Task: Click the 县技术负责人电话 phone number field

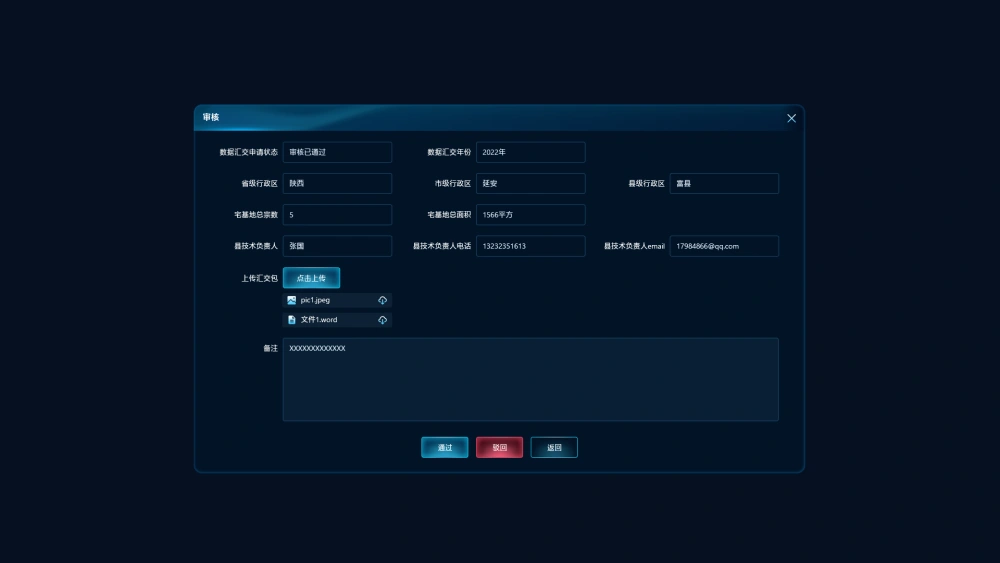Action: pyautogui.click(x=530, y=246)
